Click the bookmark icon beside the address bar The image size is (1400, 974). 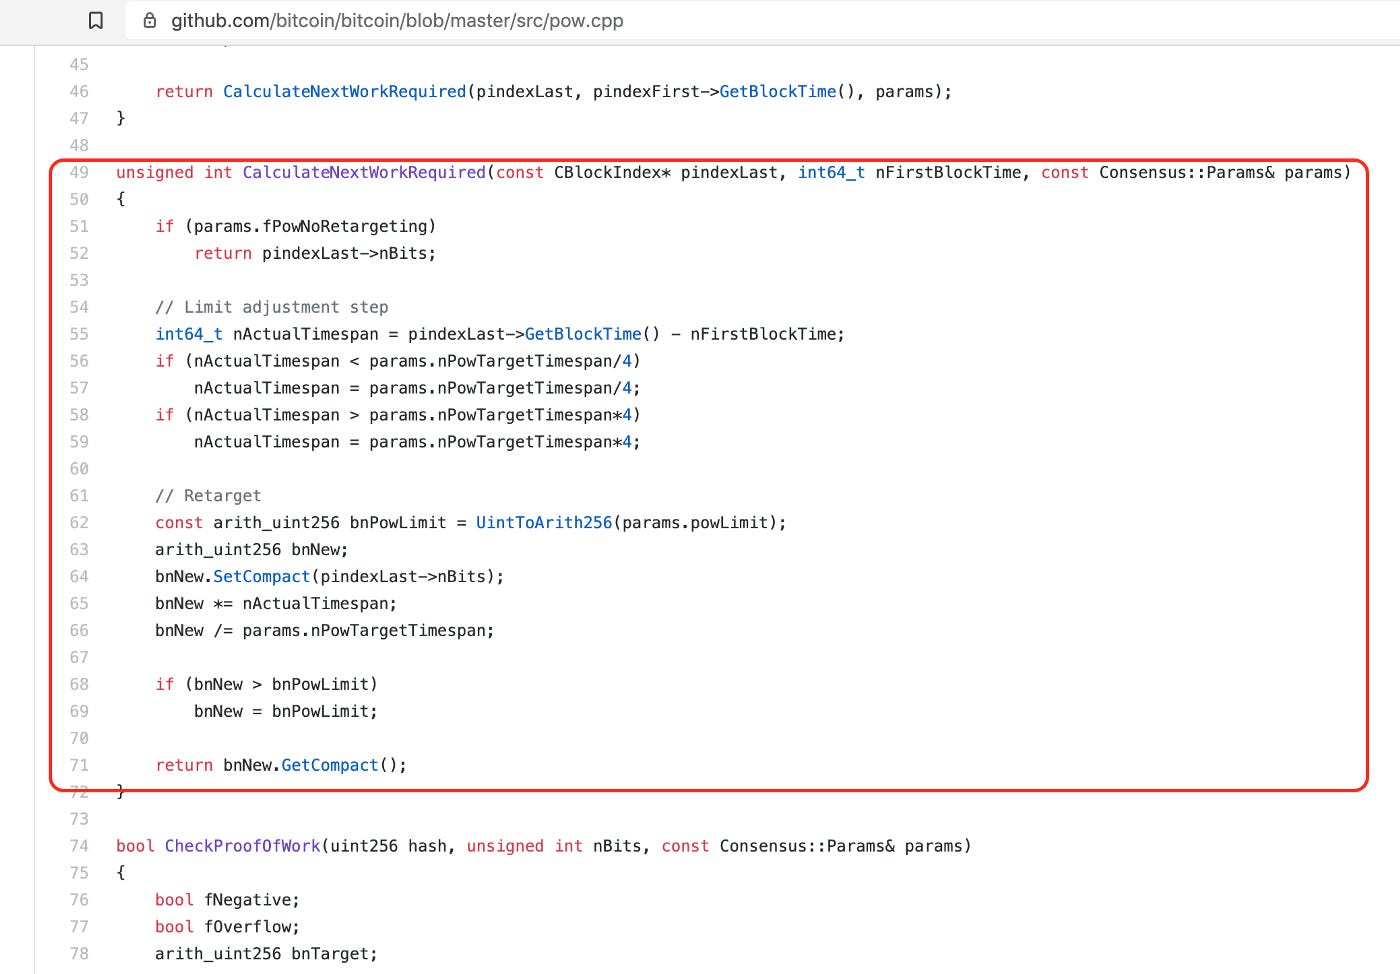point(96,20)
